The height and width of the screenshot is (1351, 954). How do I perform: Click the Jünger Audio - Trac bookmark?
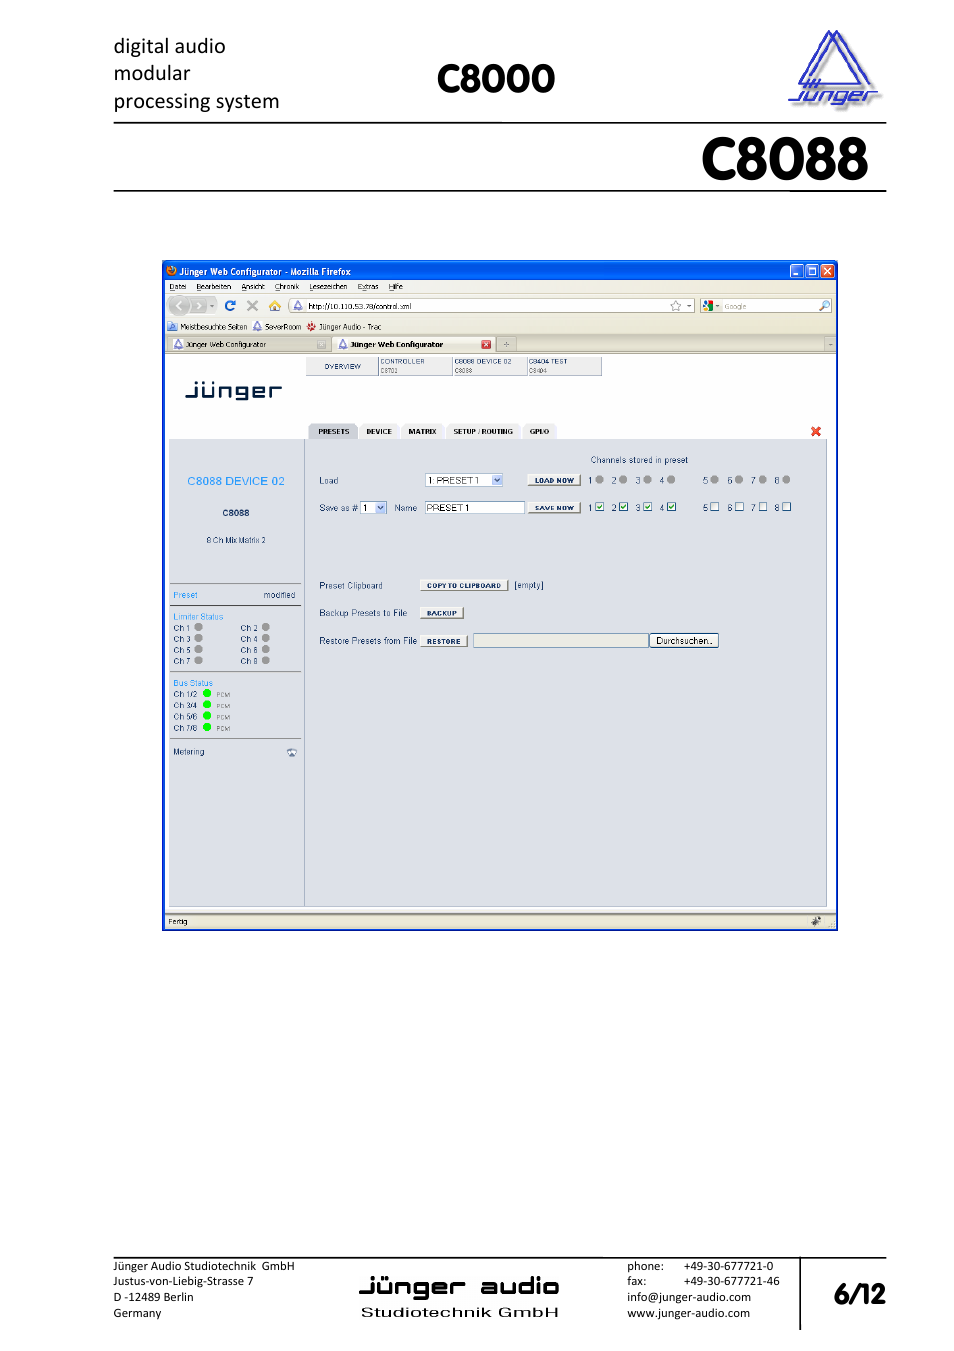point(344,327)
